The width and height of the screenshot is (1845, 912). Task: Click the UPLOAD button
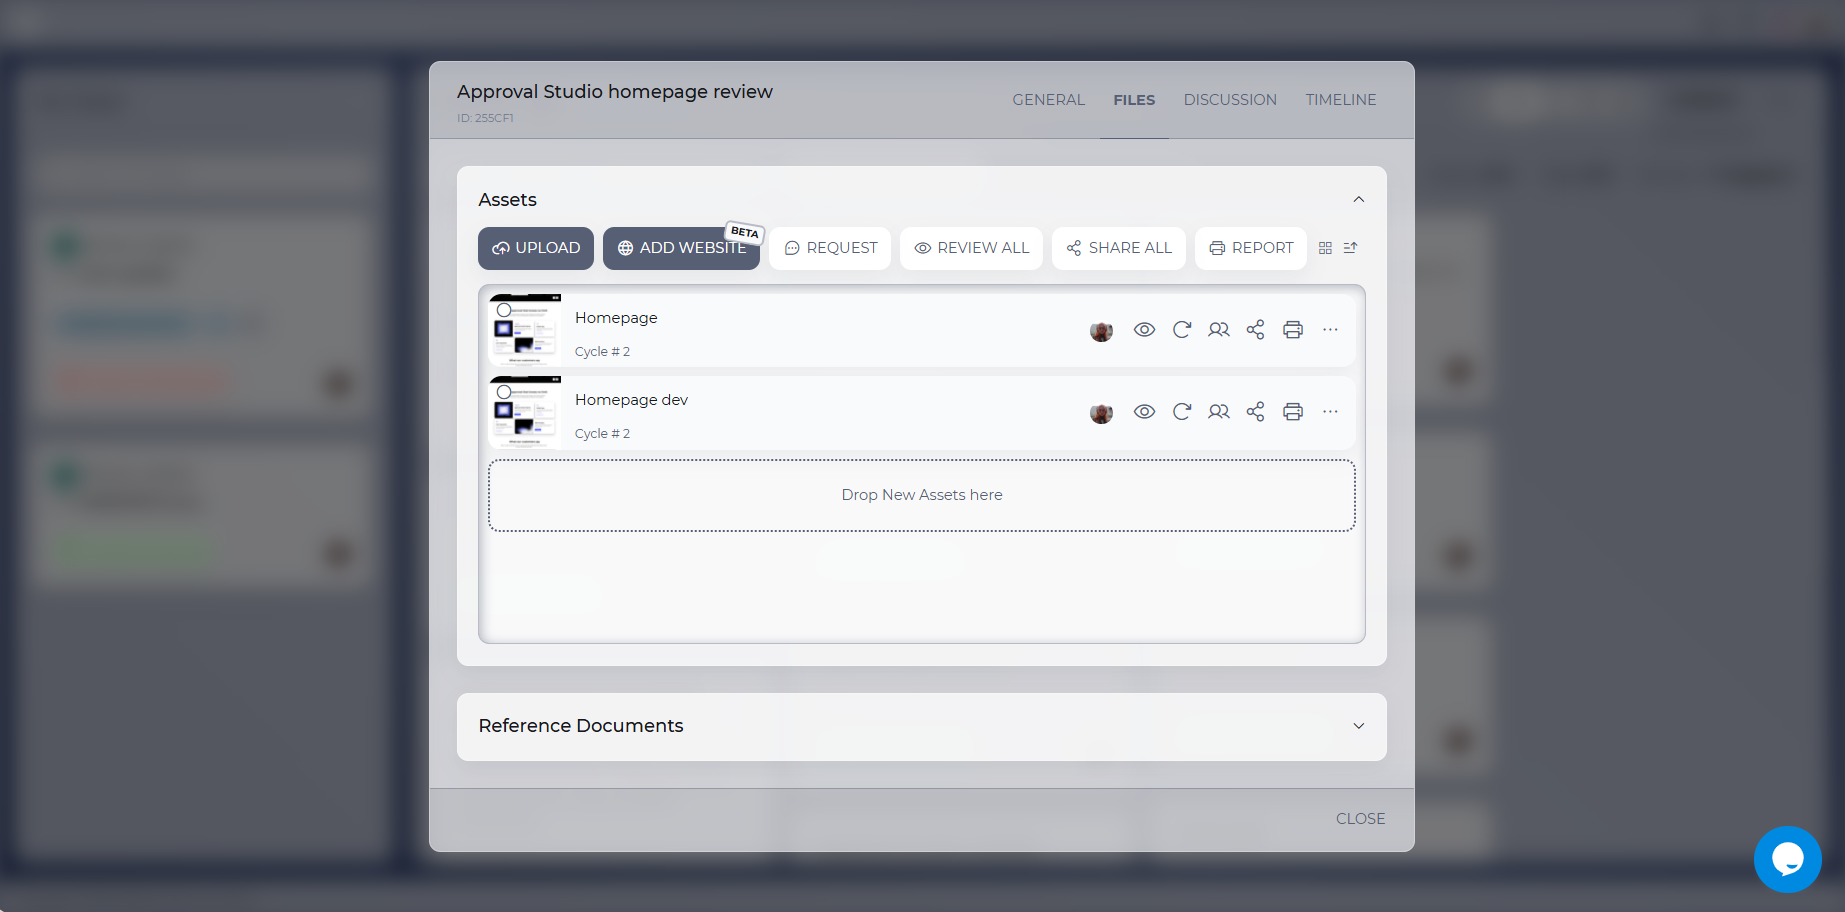pyautogui.click(x=536, y=248)
